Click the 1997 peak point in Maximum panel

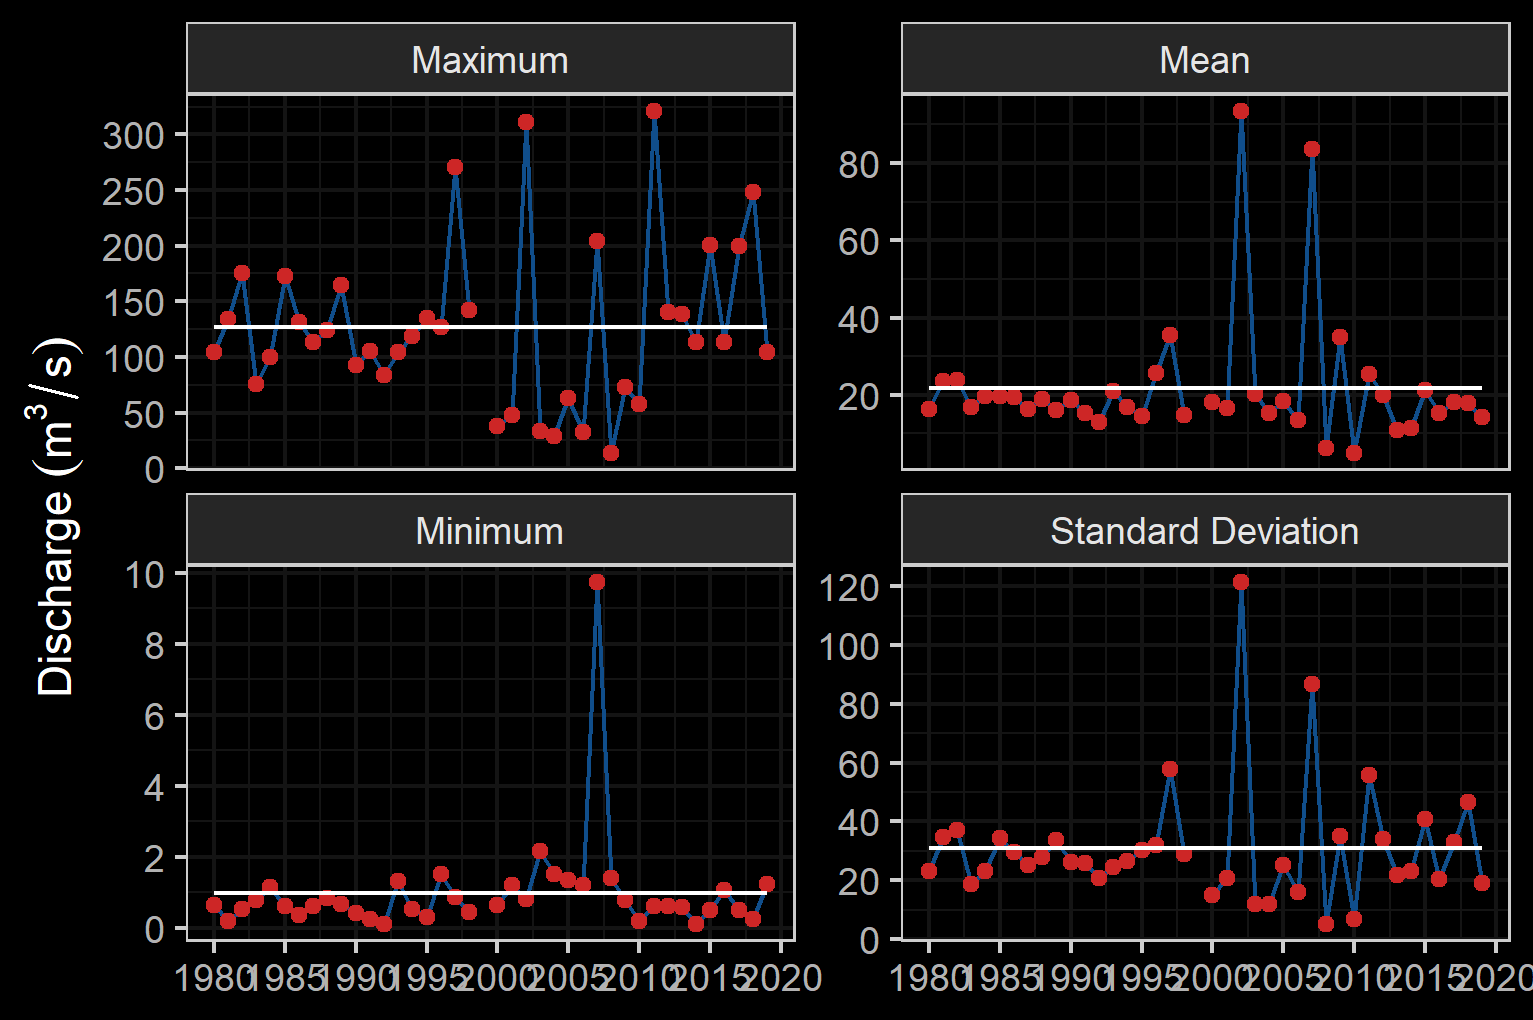point(455,167)
